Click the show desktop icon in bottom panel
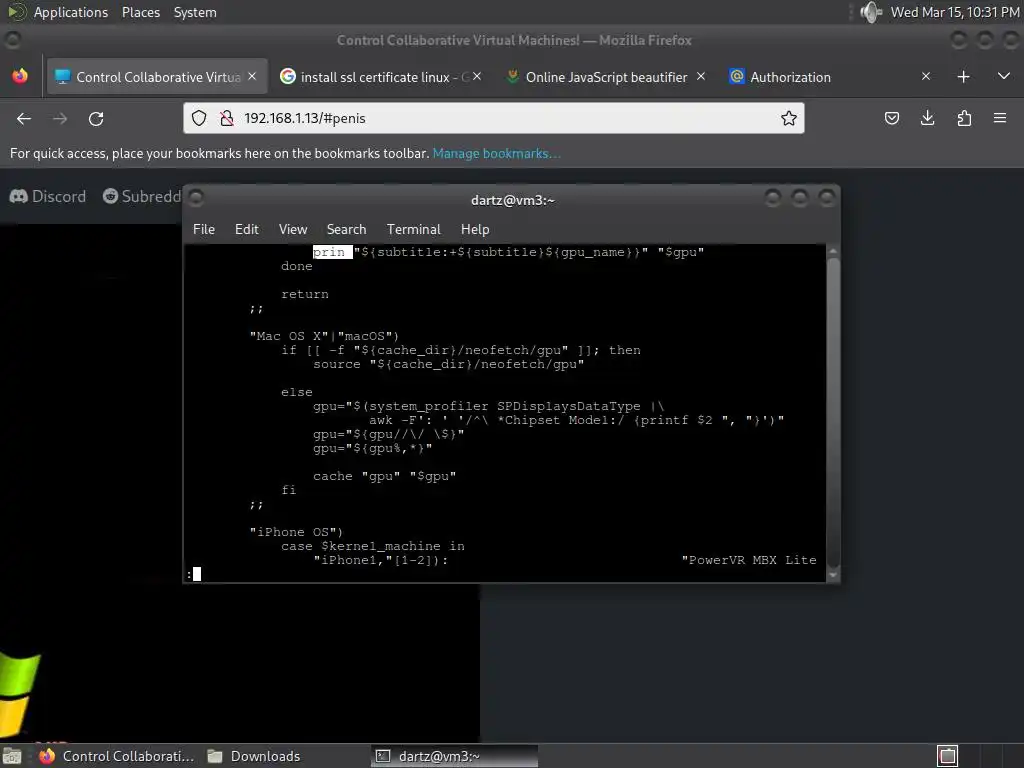The height and width of the screenshot is (768, 1024). [12, 756]
